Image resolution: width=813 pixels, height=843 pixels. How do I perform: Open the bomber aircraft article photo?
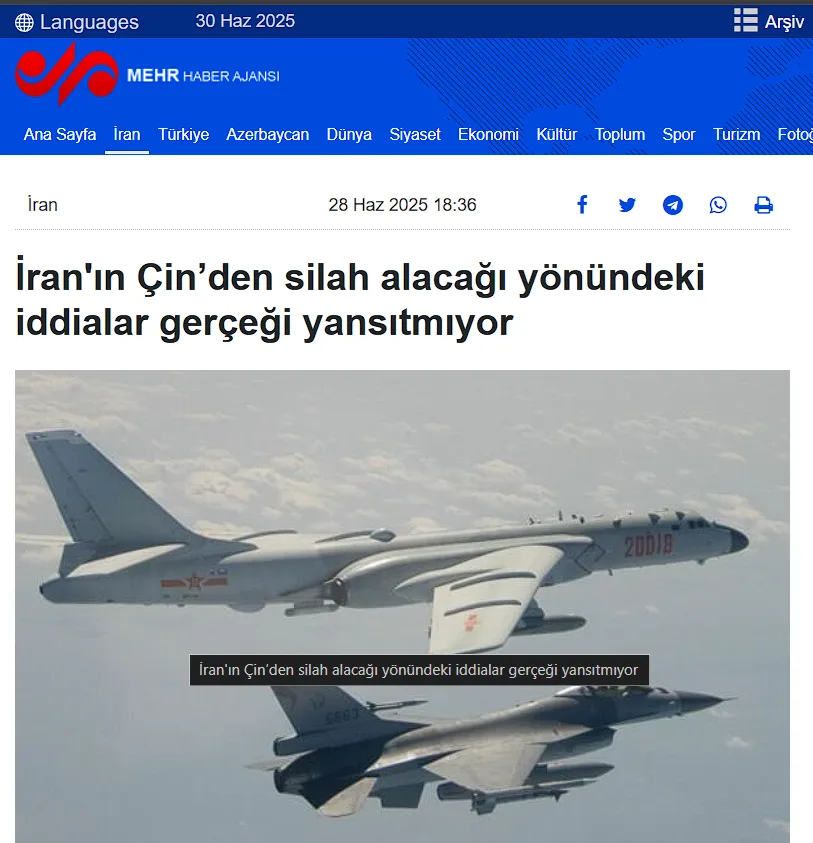[402, 606]
